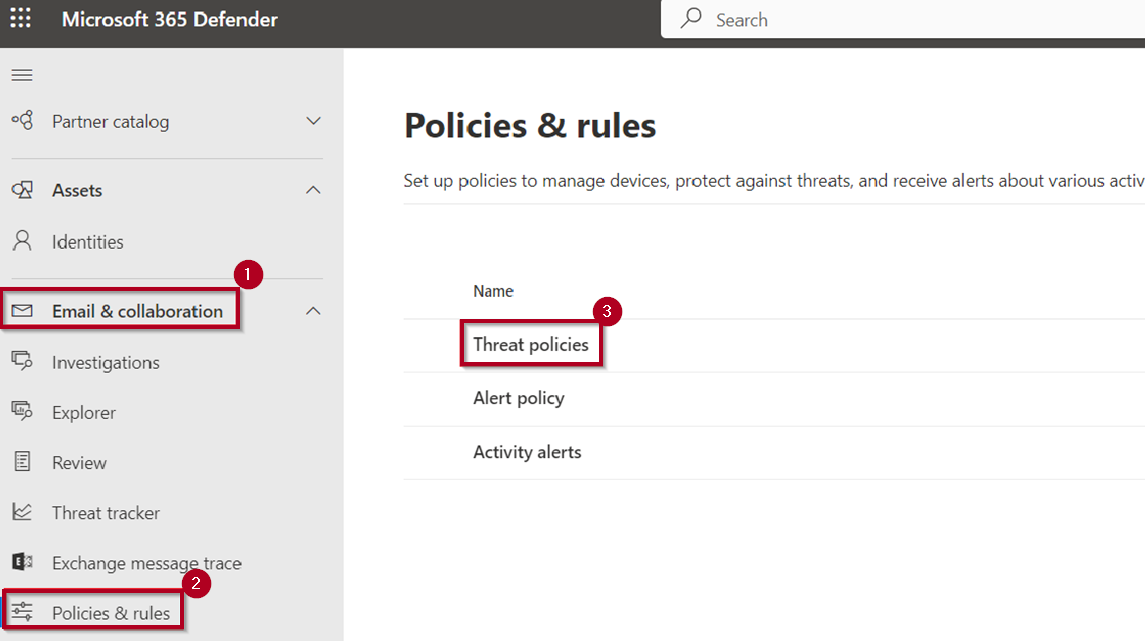Sort by the Name column header
Viewport: 1145px width, 641px height.
493,291
